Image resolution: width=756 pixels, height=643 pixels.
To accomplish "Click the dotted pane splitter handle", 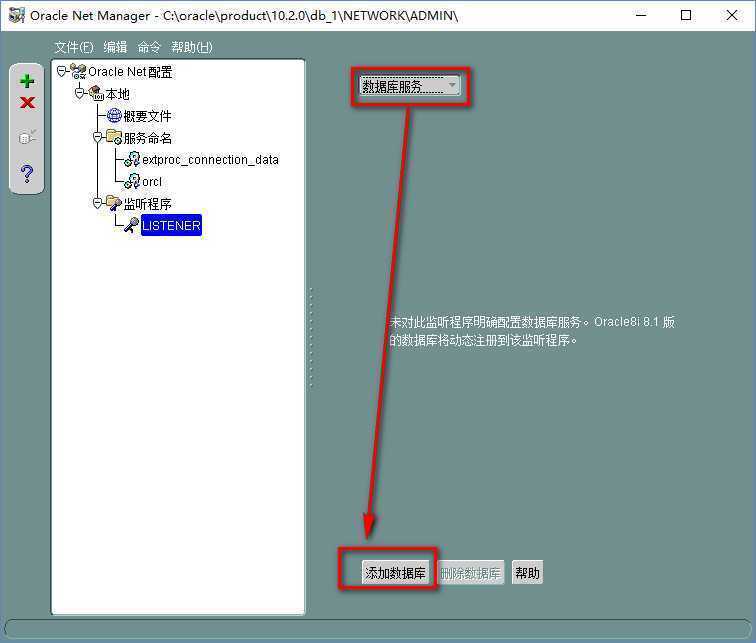I will pyautogui.click(x=311, y=337).
